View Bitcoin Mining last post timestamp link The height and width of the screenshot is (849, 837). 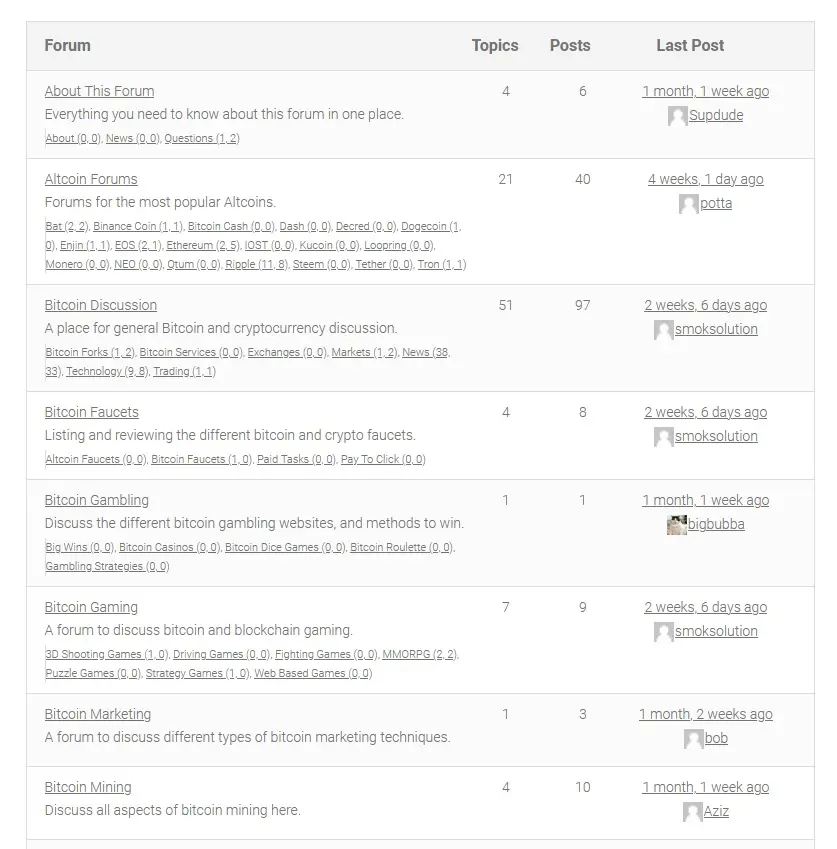coord(705,787)
